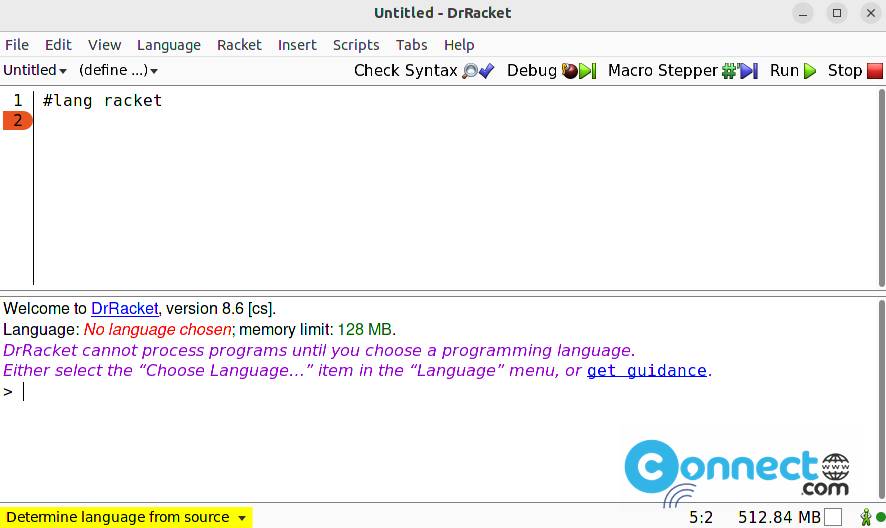Minimize the DrRacket window

coord(802,13)
